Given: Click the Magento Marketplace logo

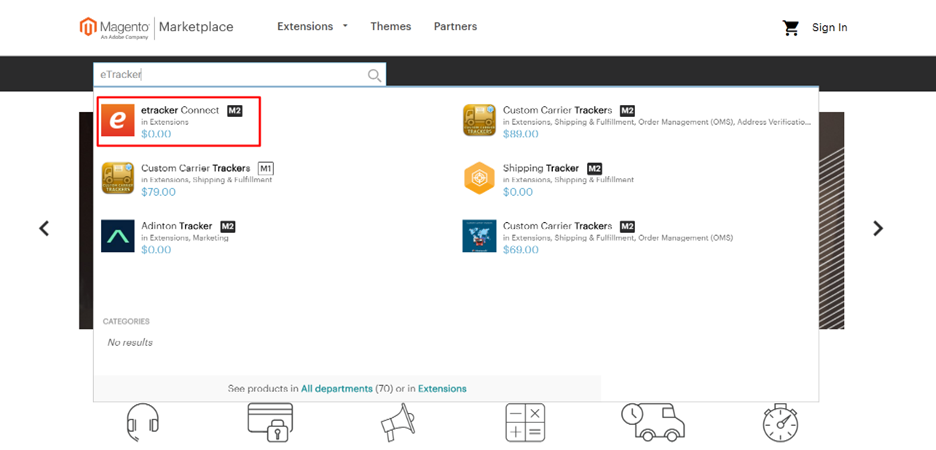Looking at the screenshot, I should coord(156,27).
